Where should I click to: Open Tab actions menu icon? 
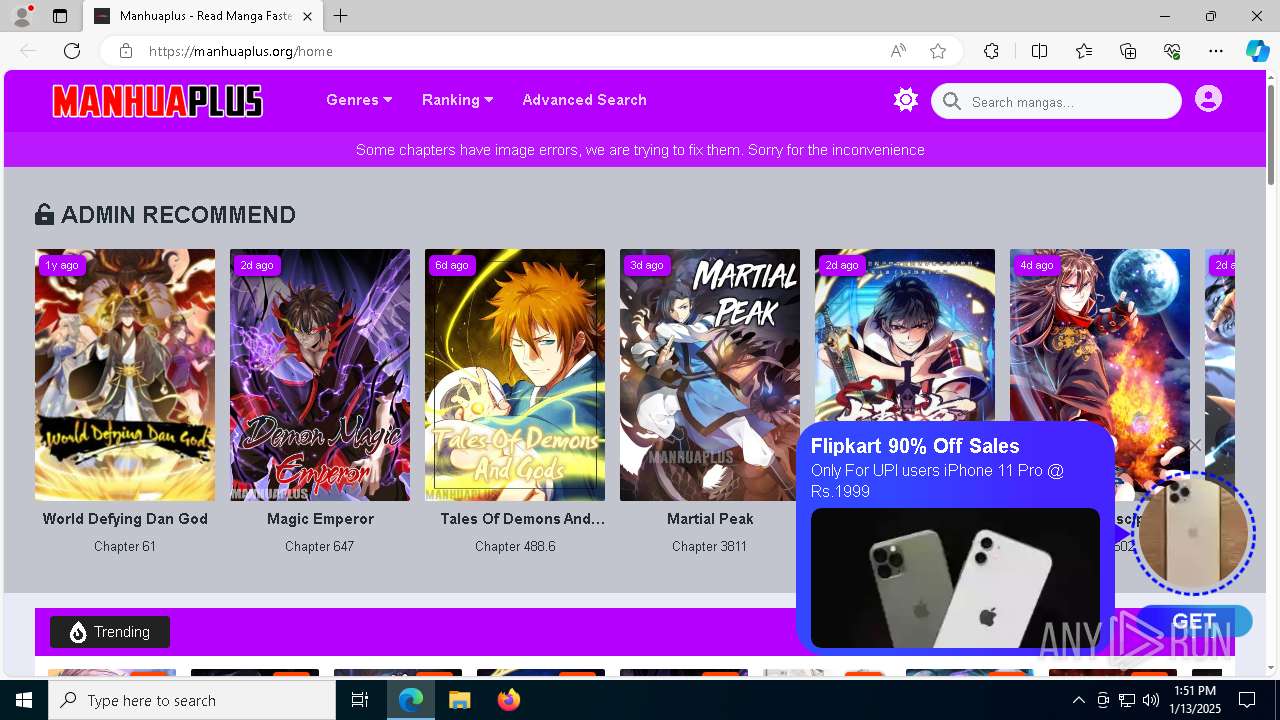point(60,16)
